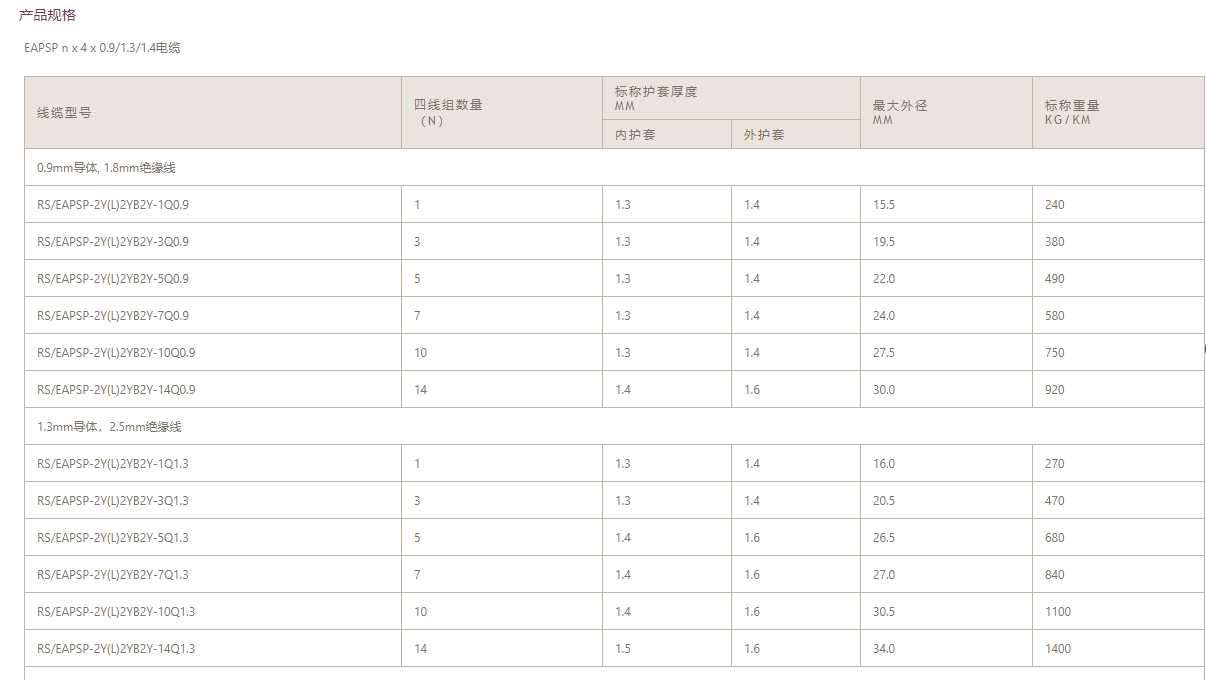Select the 34.0 maximum diameter cell

[x=884, y=649]
